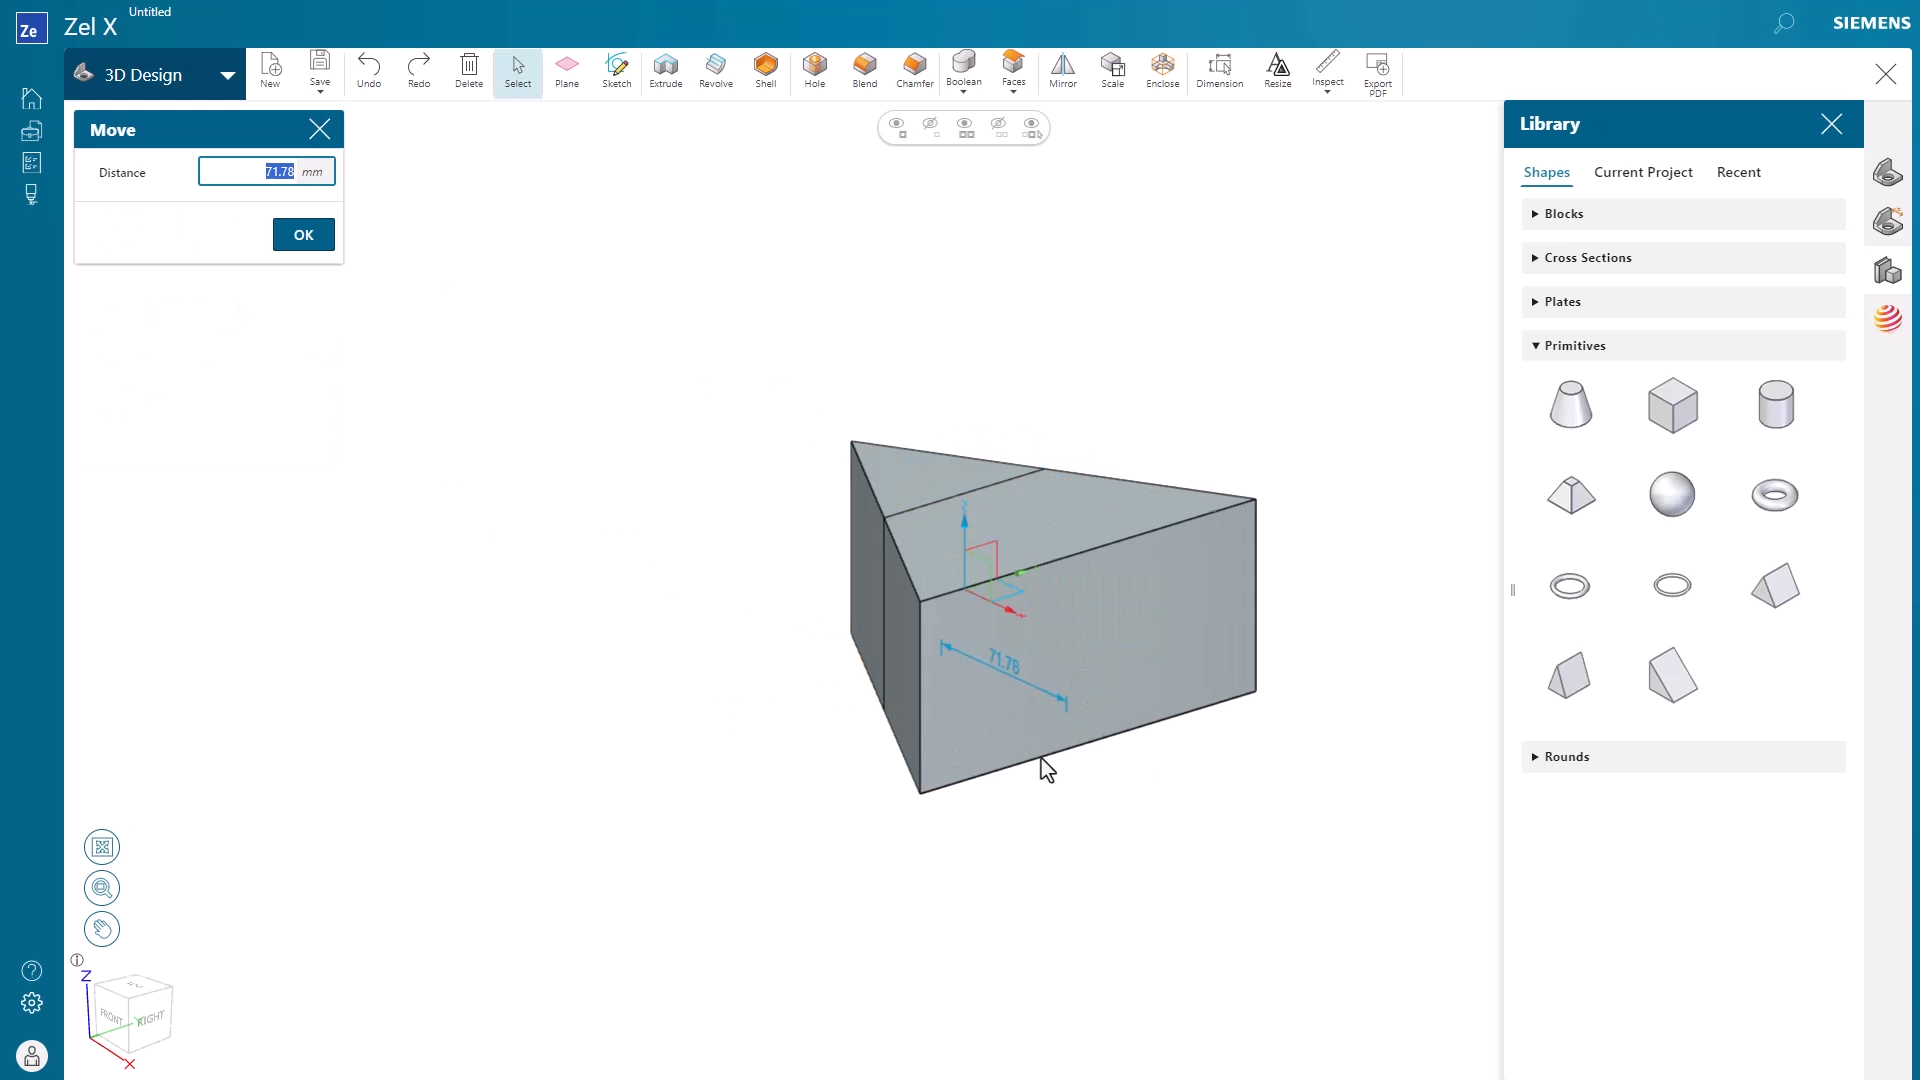Confirm Move with OK button

(304, 235)
